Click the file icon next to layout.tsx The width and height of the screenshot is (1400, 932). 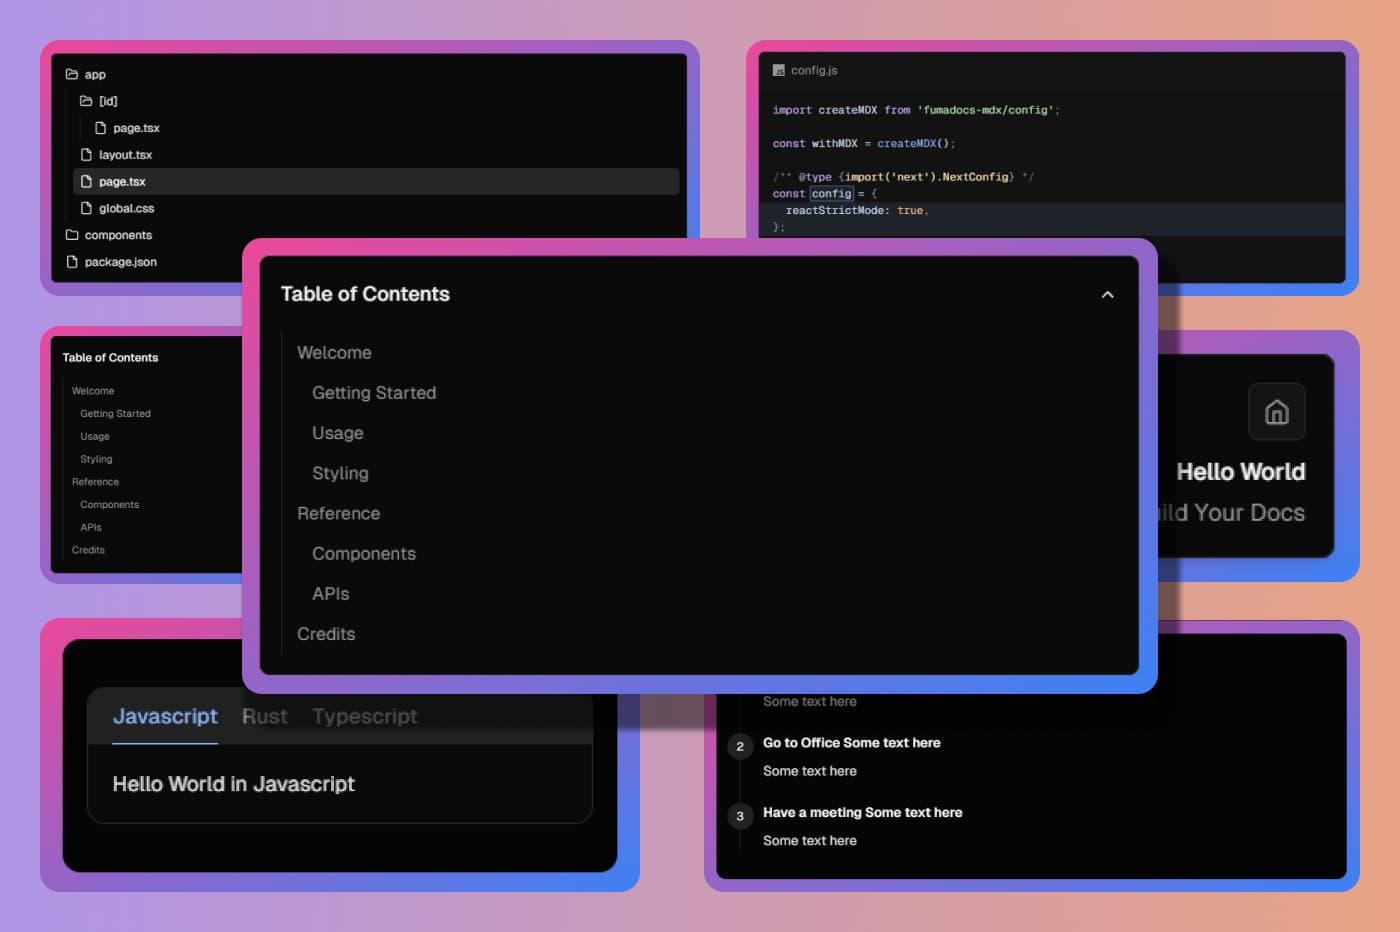(87, 154)
